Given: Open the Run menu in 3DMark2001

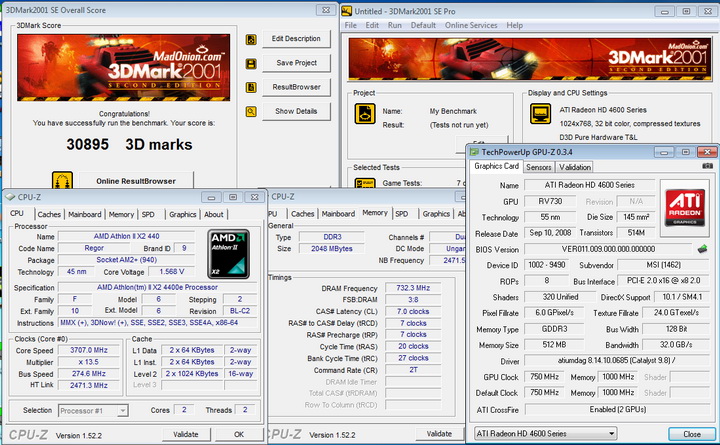Looking at the screenshot, I should pos(394,25).
